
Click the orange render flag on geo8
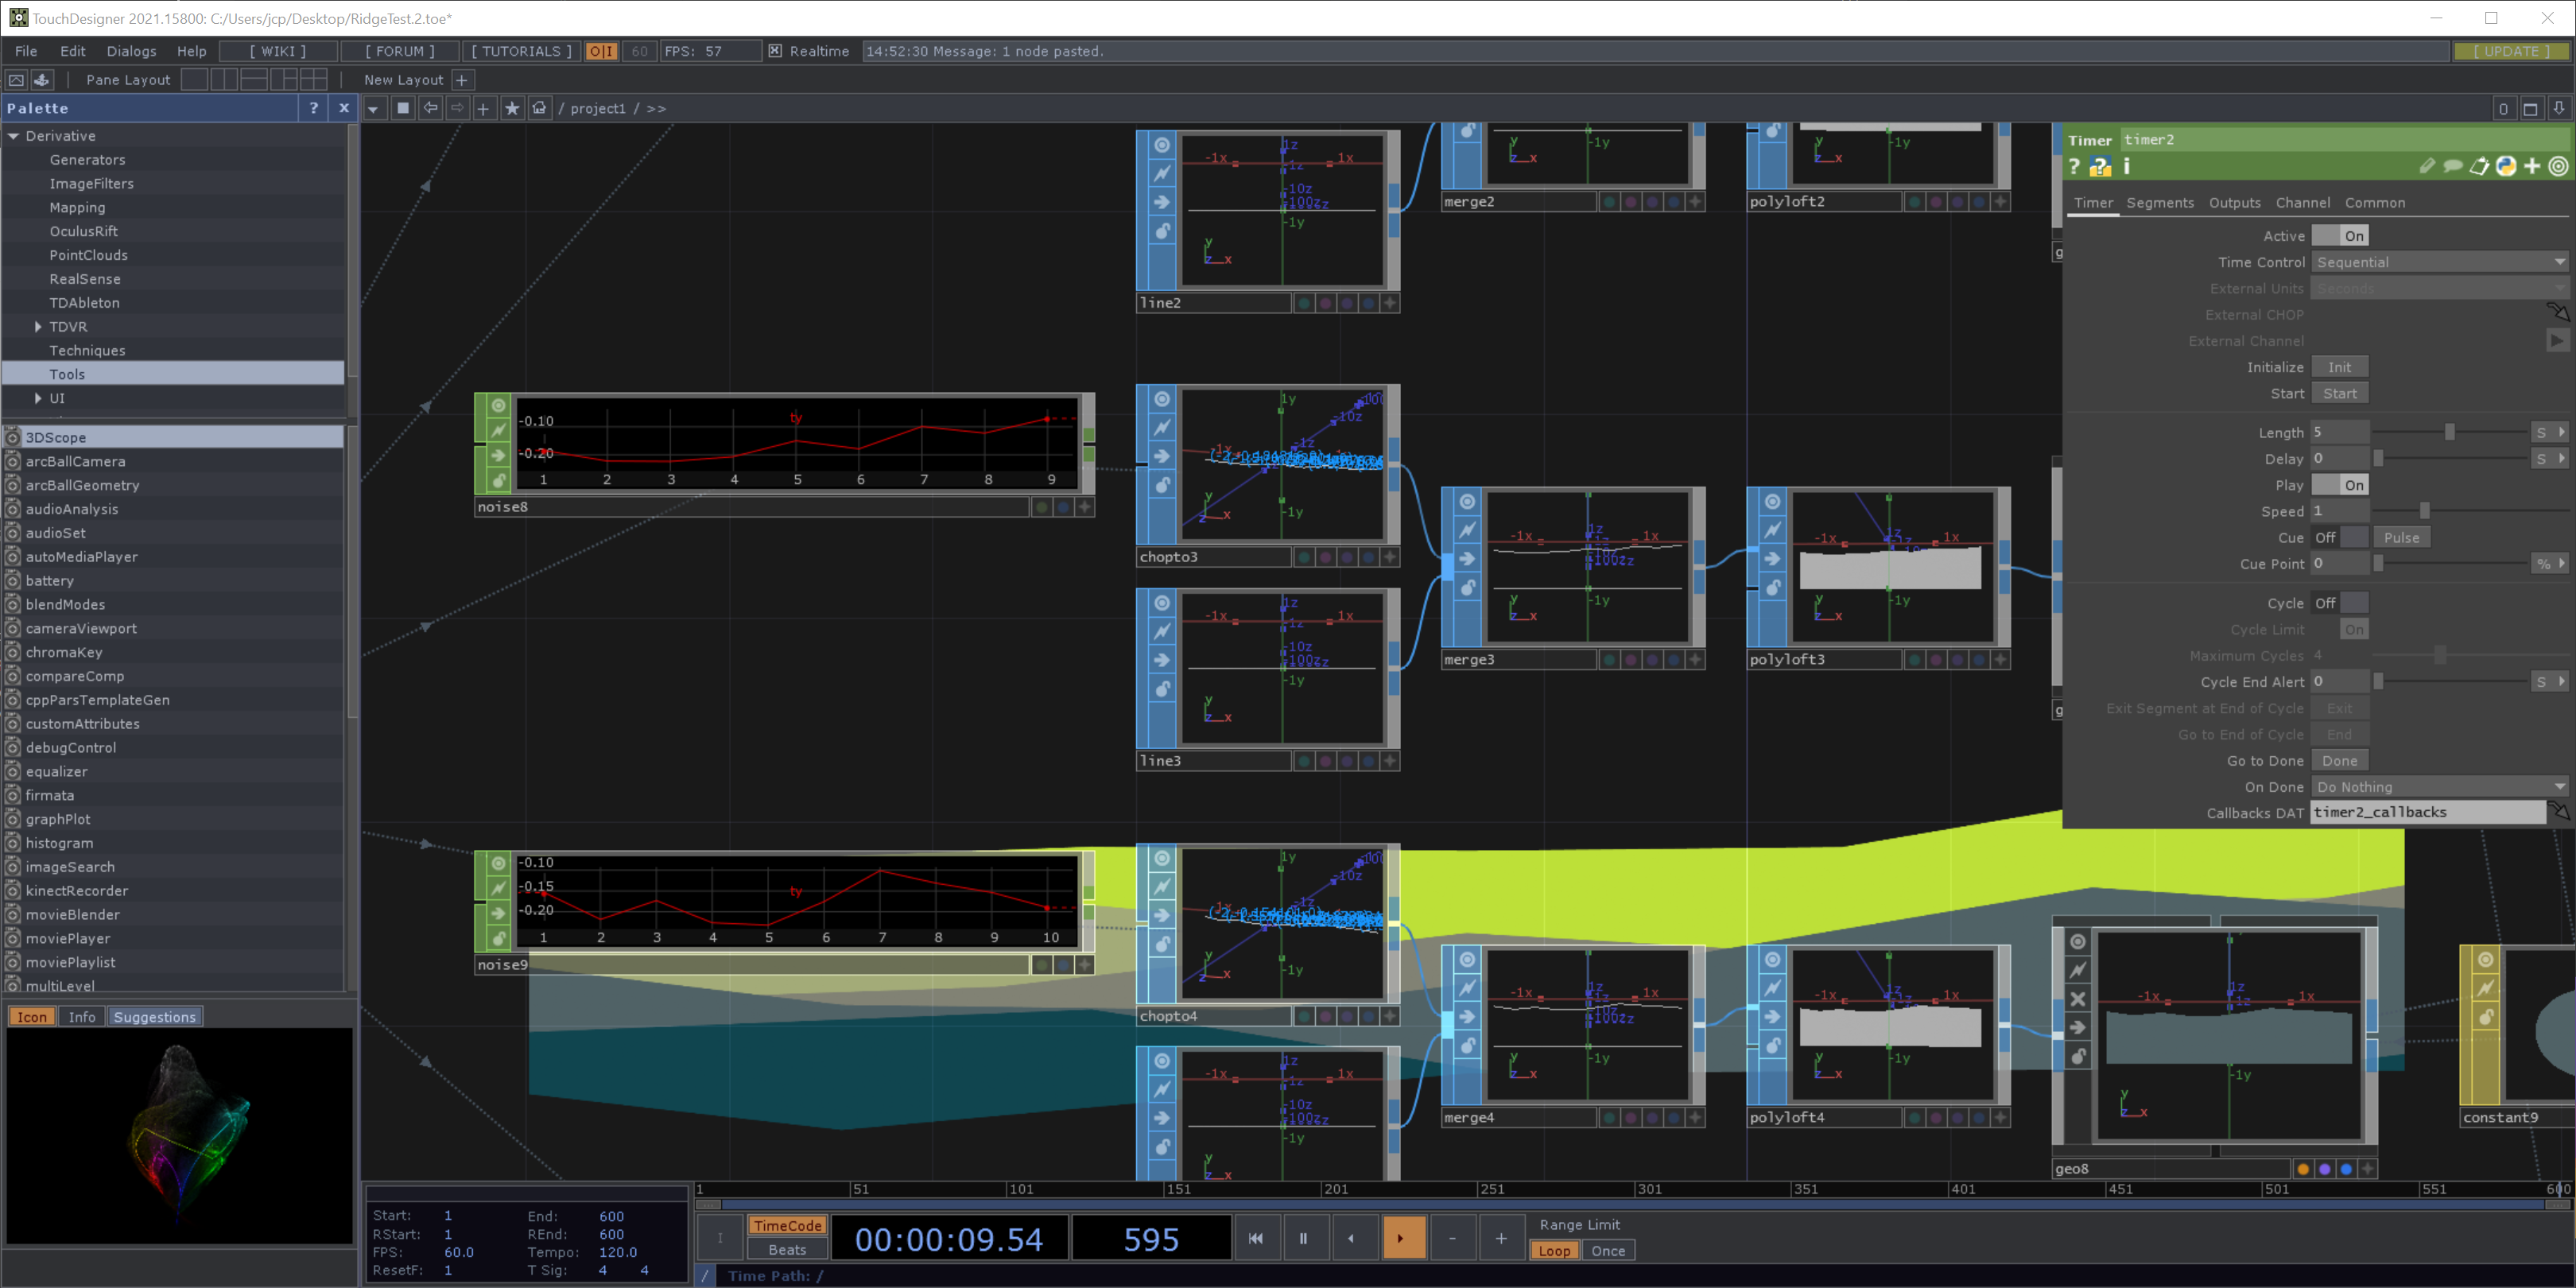(x=2303, y=1168)
